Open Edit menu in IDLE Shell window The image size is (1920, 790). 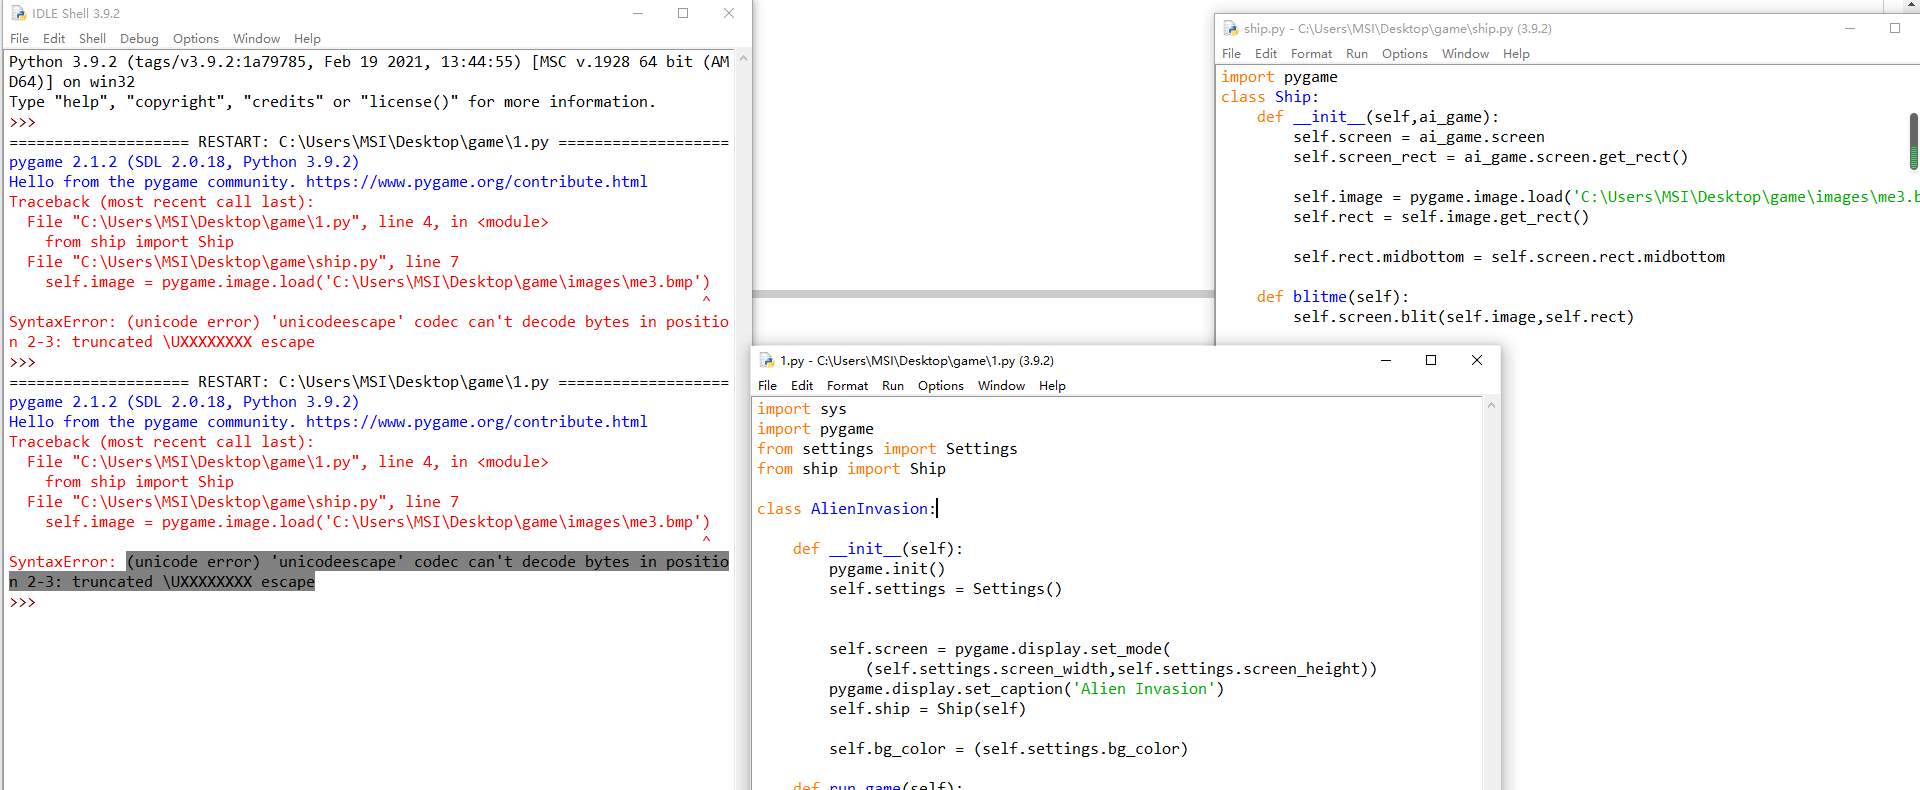point(54,39)
